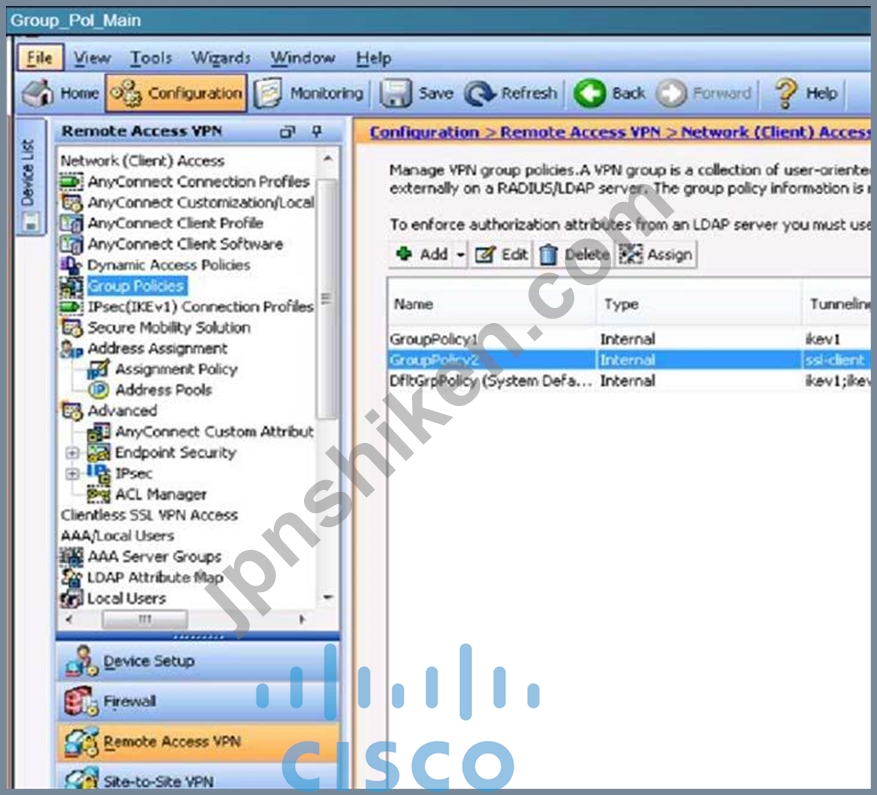
Task: Click the tree scroll down arrow
Action: 328,598
